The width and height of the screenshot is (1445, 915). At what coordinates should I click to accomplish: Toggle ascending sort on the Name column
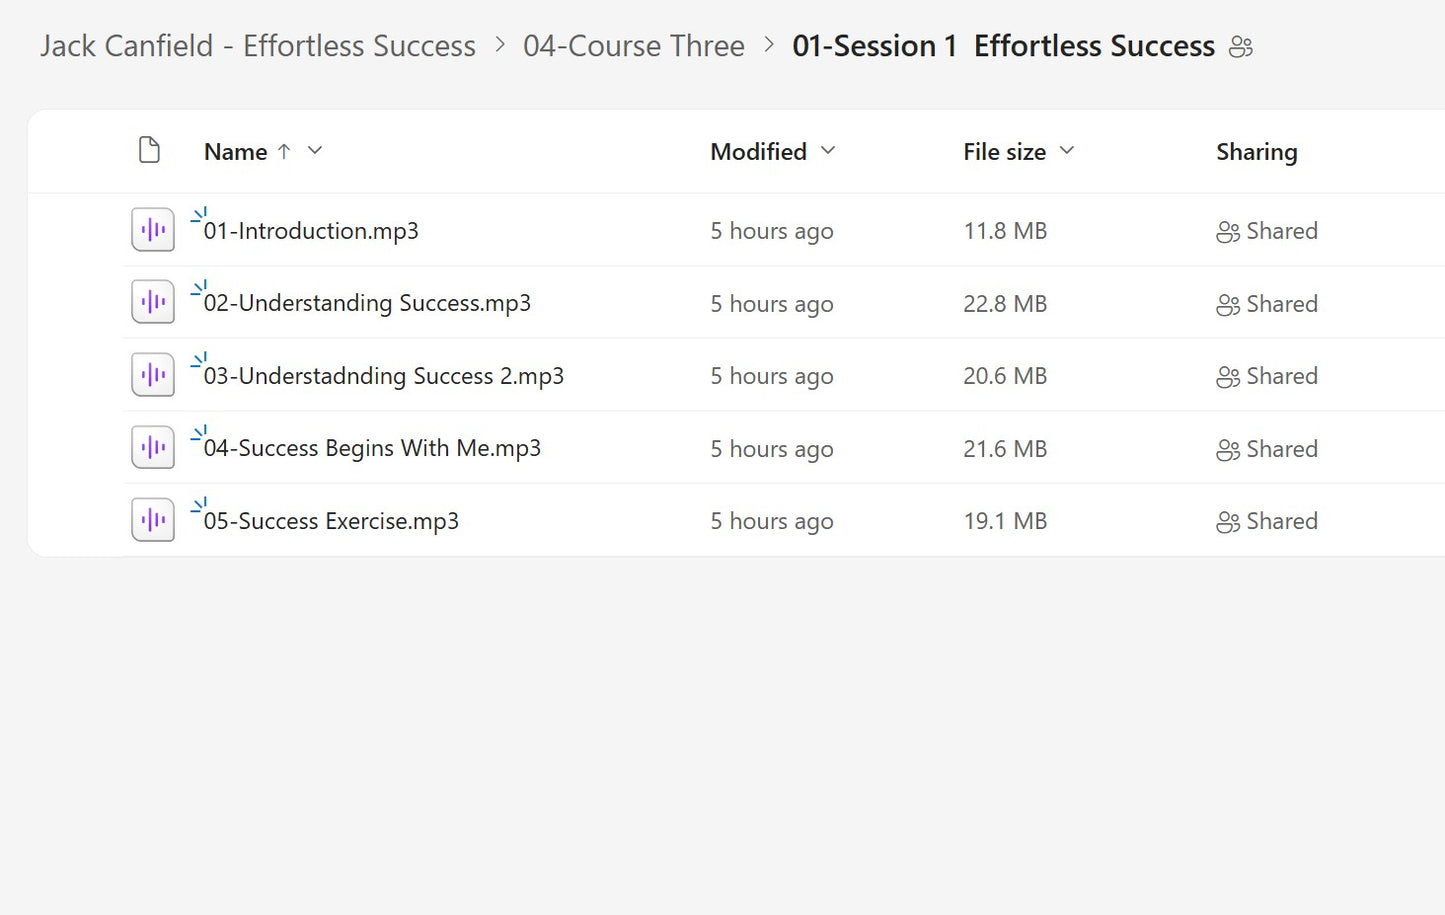pos(284,151)
